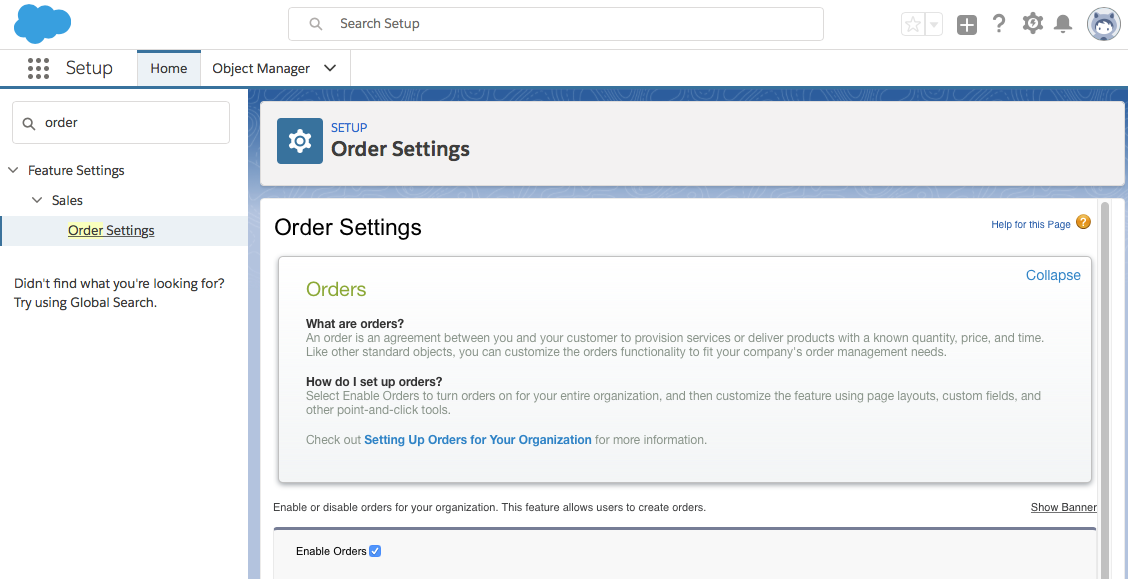
Task: Open the global actions plus icon
Action: (966, 25)
